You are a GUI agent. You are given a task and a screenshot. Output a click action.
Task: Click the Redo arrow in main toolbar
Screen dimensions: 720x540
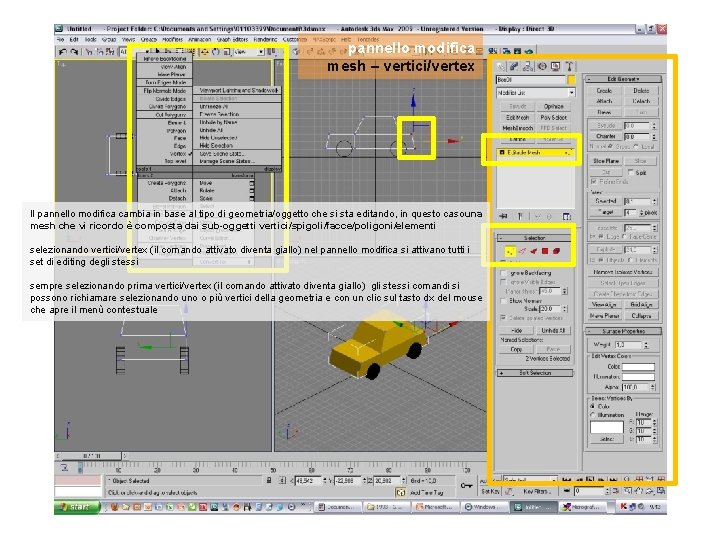74,52
